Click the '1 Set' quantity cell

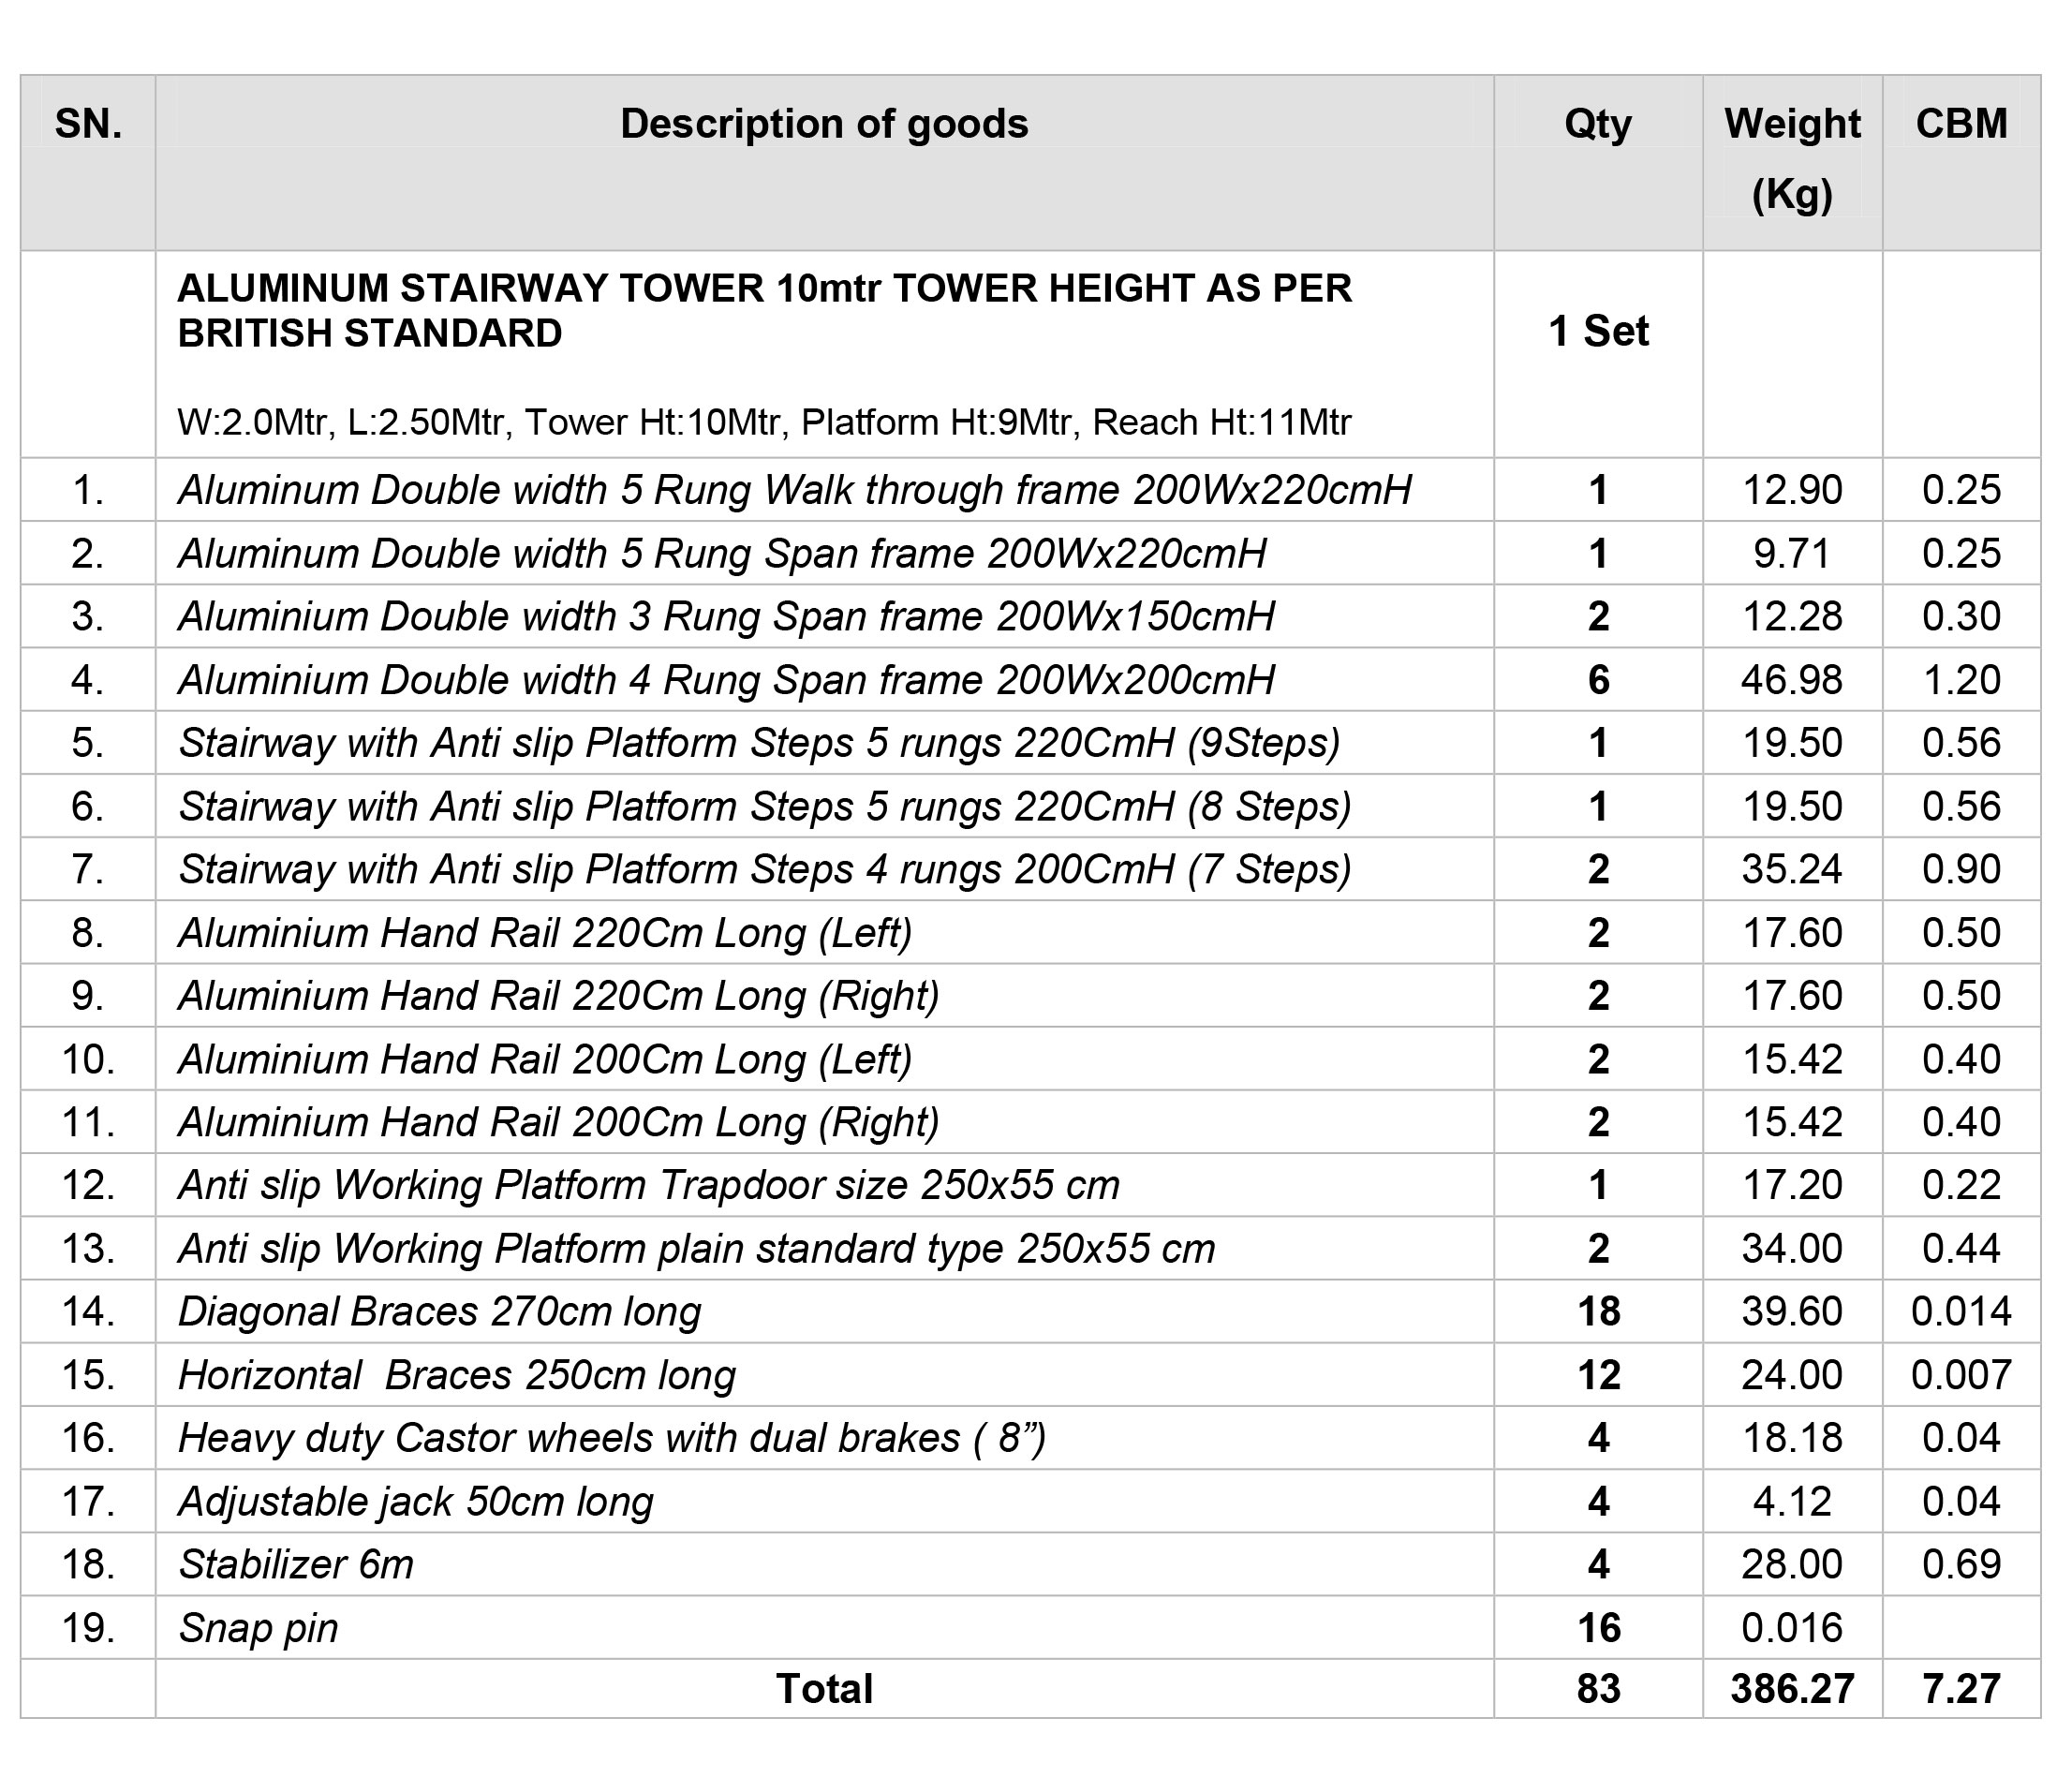point(1598,331)
